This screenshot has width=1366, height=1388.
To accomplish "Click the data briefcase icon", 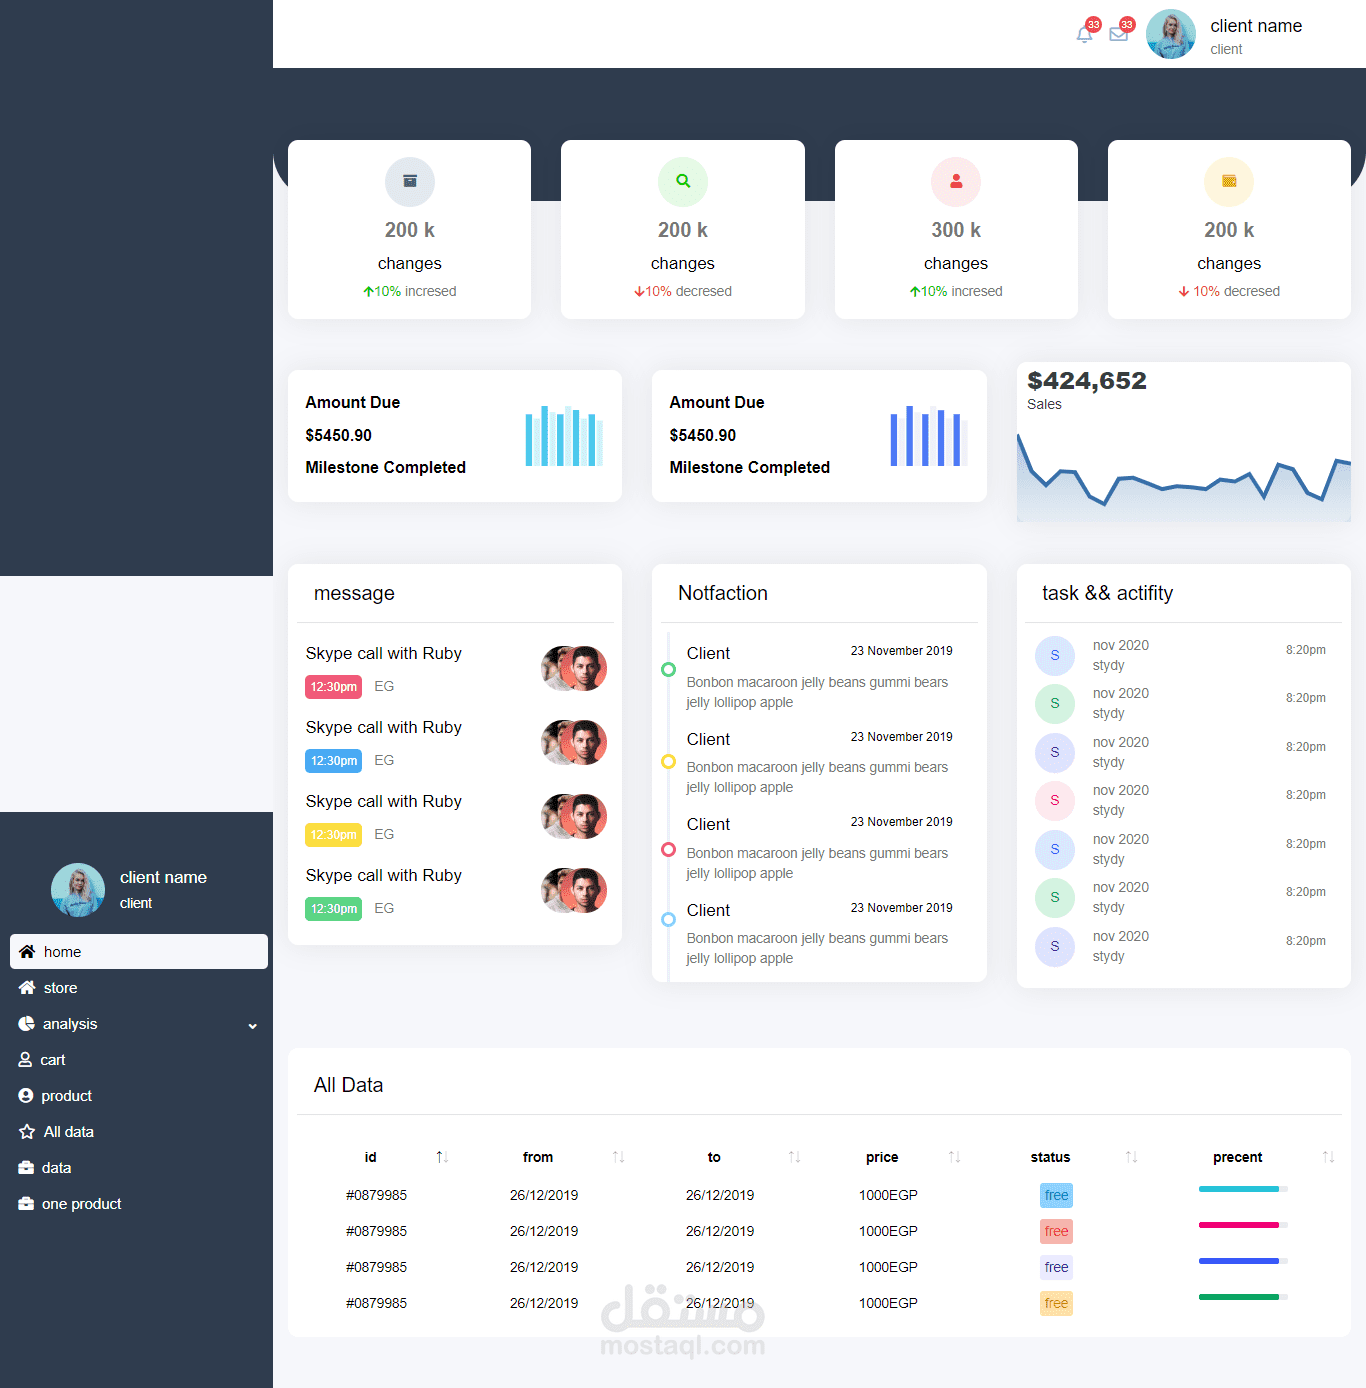I will [x=26, y=1168].
